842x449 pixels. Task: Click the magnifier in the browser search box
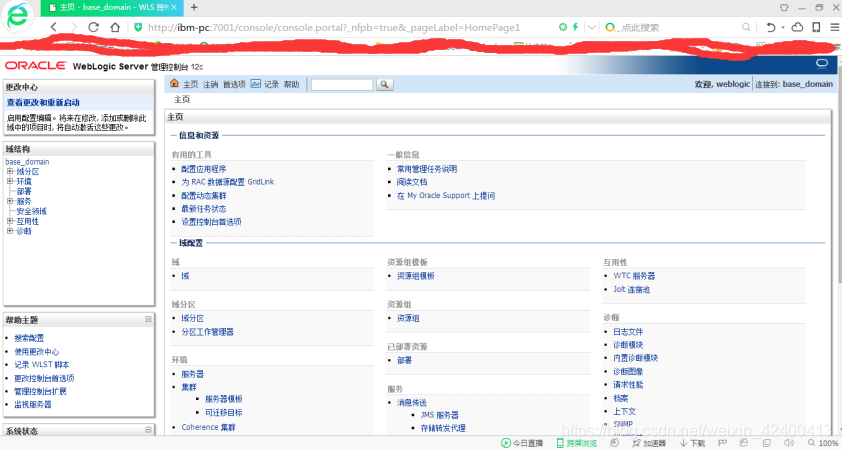(746, 27)
